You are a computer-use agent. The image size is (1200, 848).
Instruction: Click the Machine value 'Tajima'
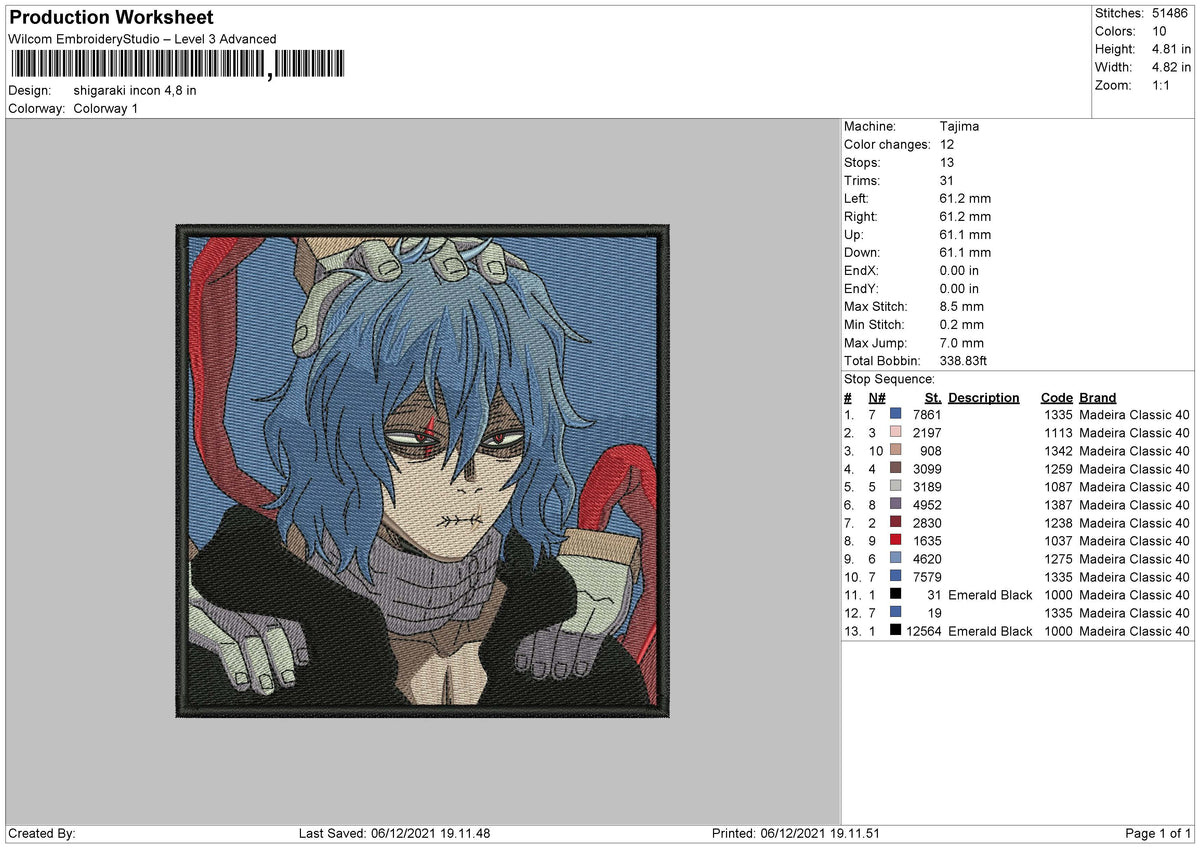(x=958, y=126)
